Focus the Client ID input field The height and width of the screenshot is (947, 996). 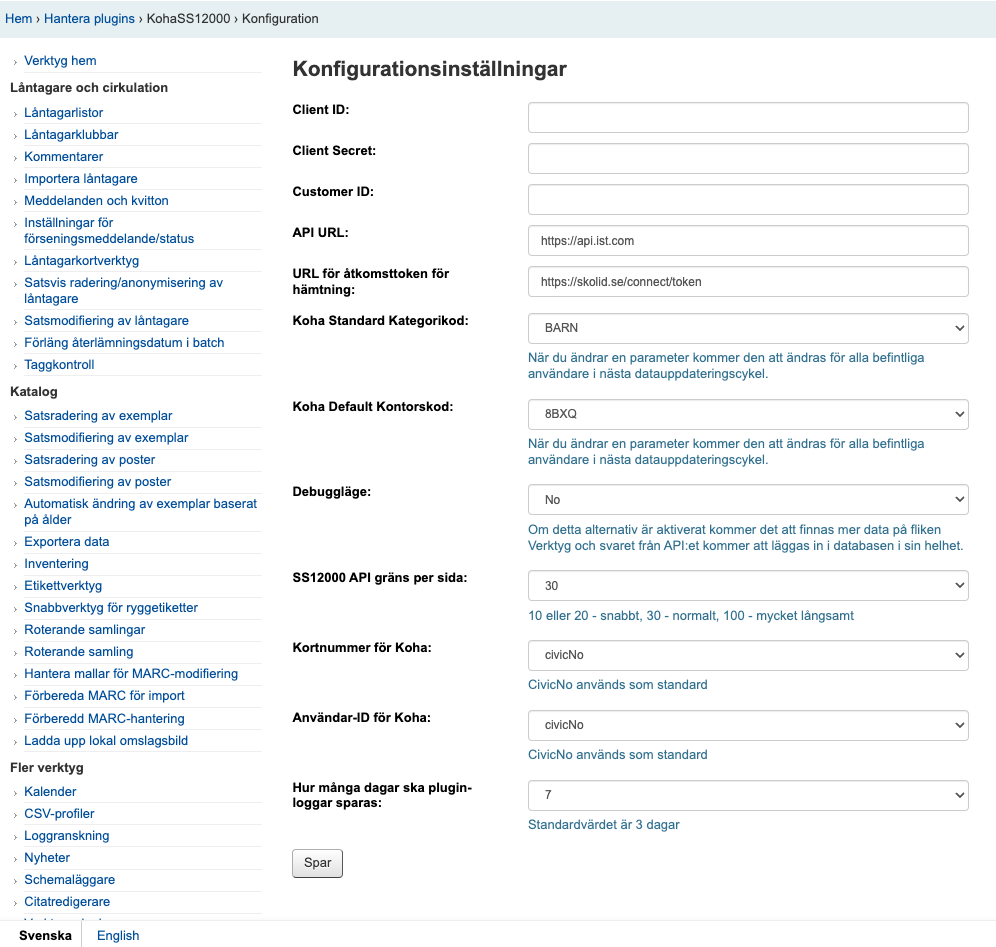(748, 118)
